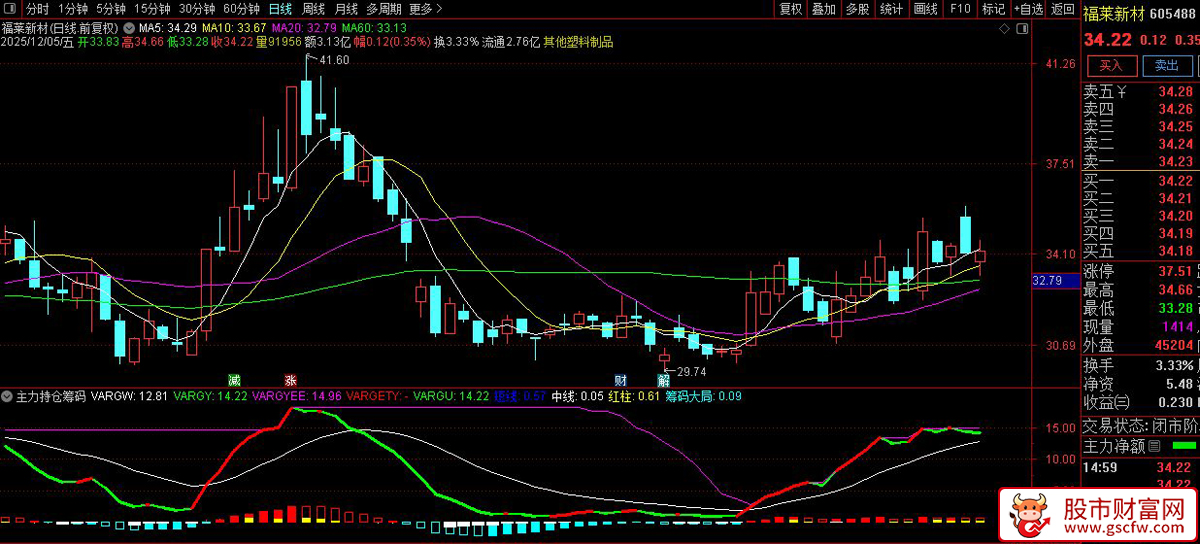Screen dimensions: 1200x544
Task: Open the 多股 multi-stock view
Action: point(857,9)
